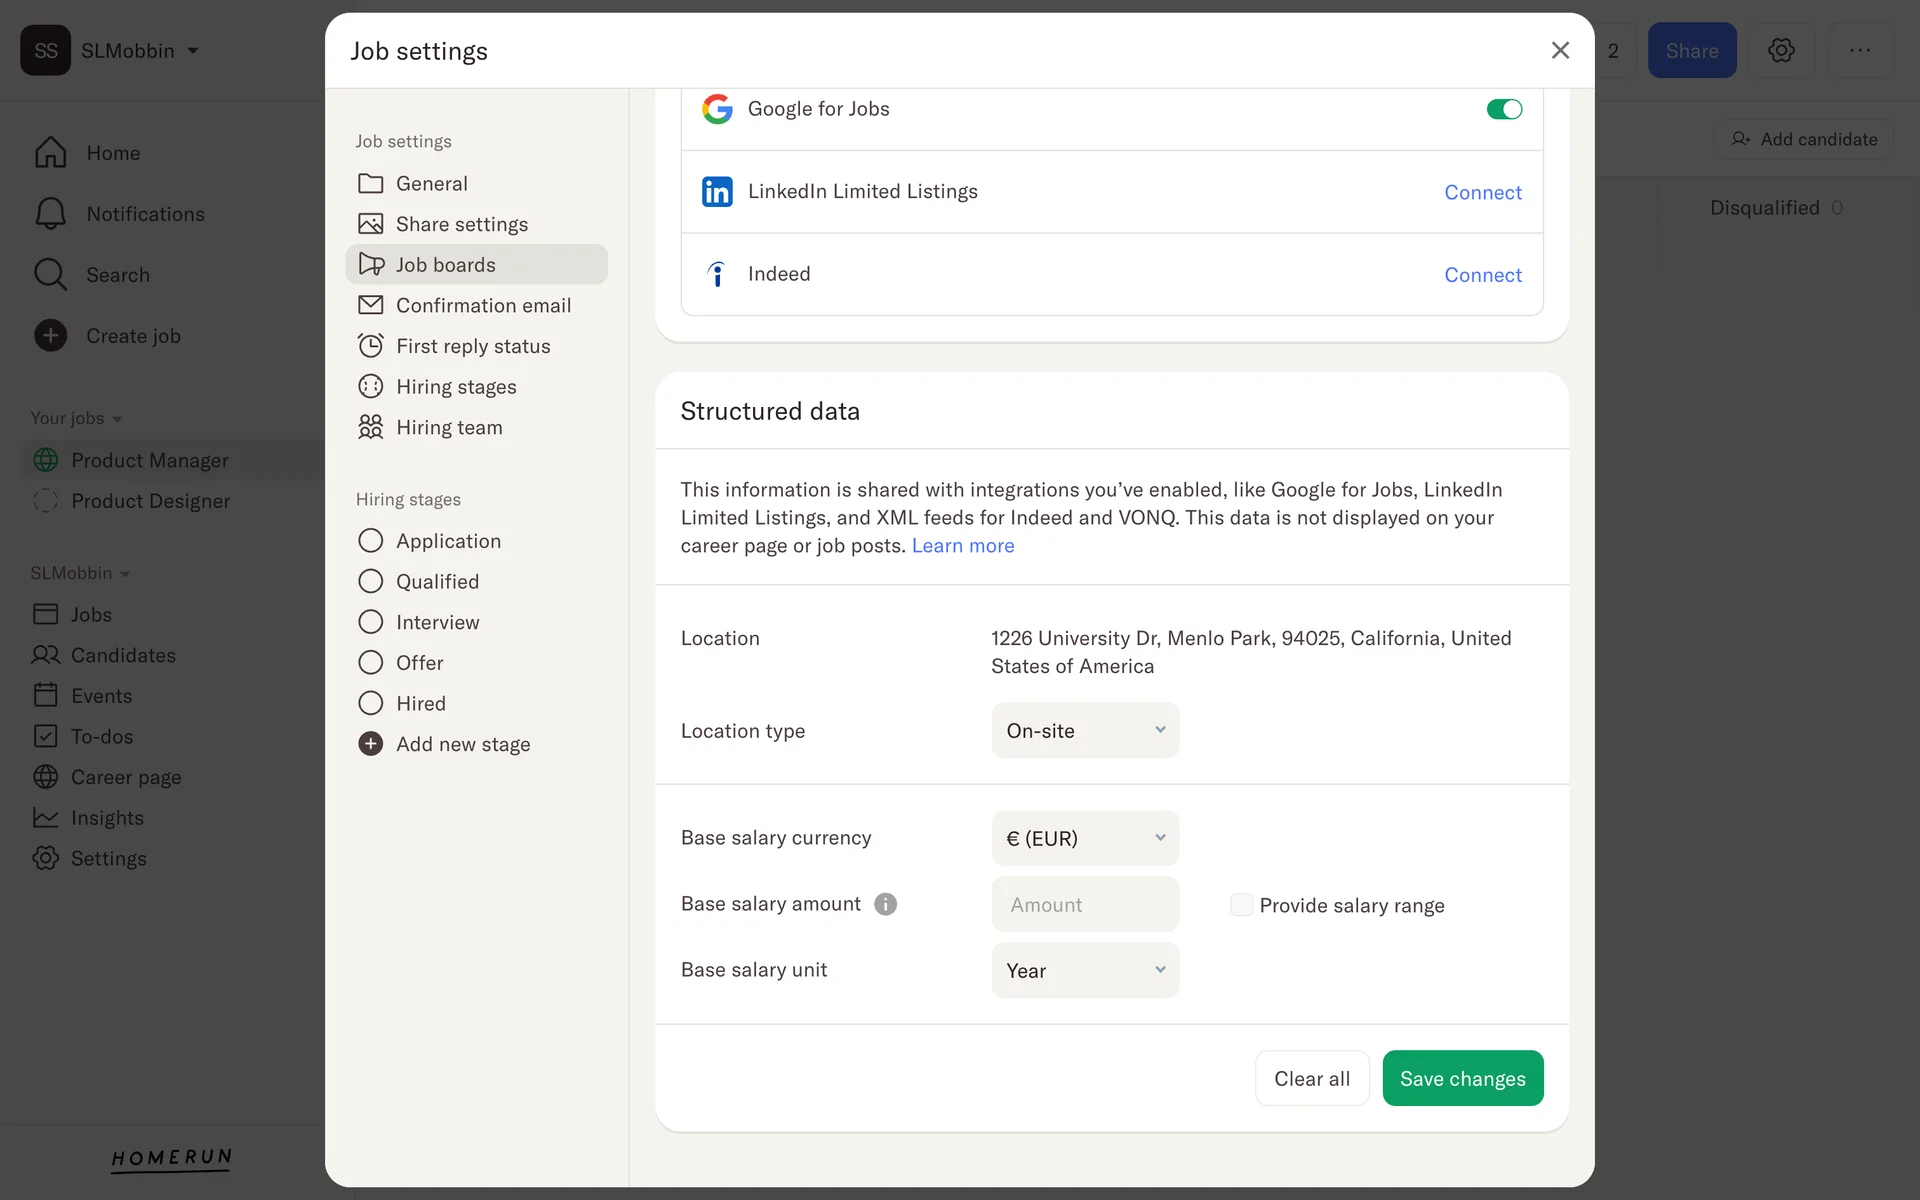Open the Base salary currency dropdown
Screen dimensions: 1920x1200
1085,838
